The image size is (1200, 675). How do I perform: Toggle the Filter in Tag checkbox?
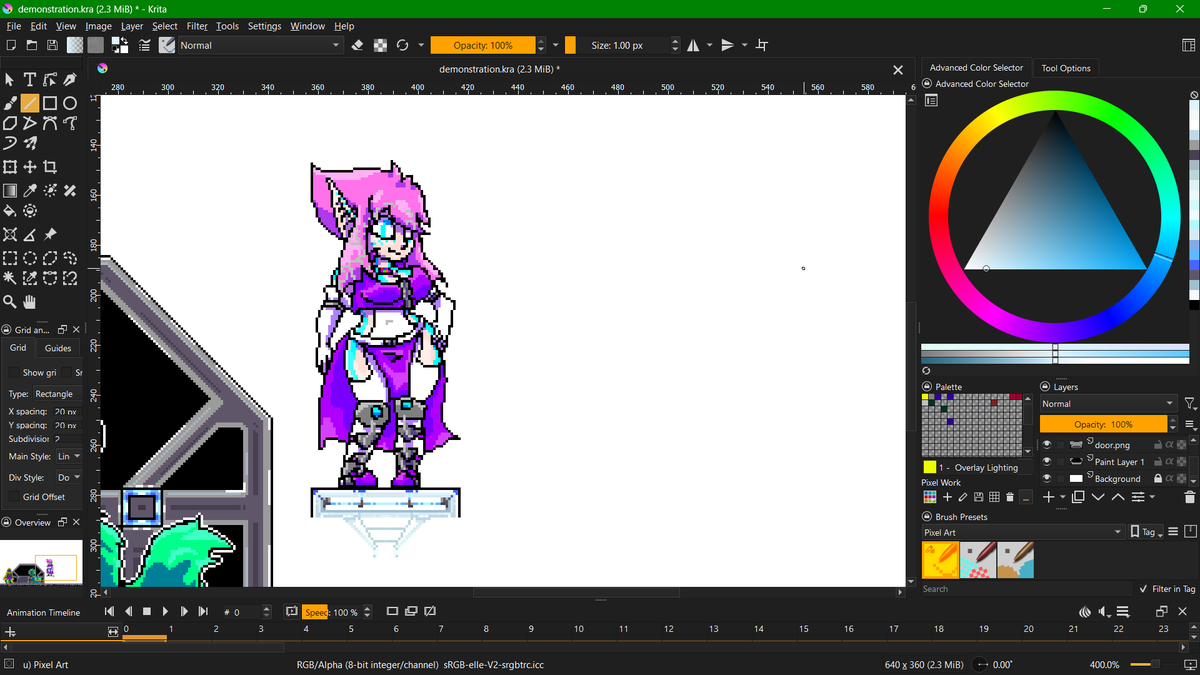click(x=1143, y=588)
